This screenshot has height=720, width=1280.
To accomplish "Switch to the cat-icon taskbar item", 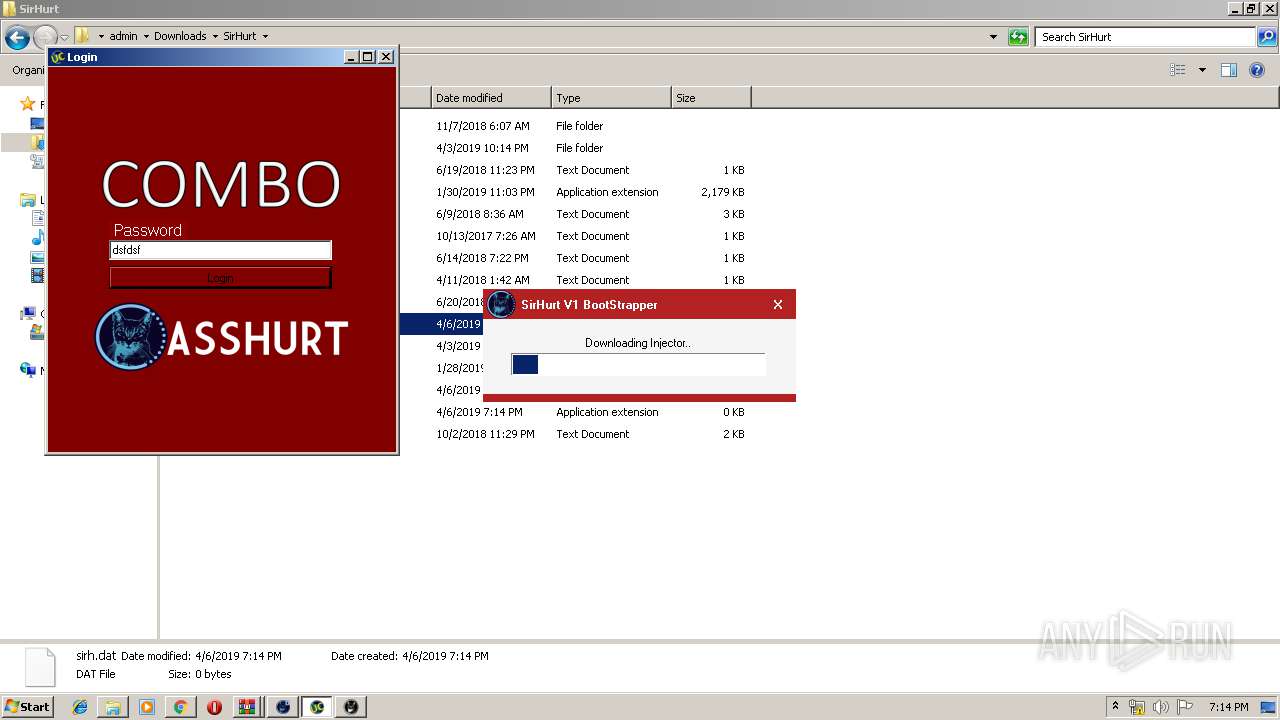I will pos(351,707).
